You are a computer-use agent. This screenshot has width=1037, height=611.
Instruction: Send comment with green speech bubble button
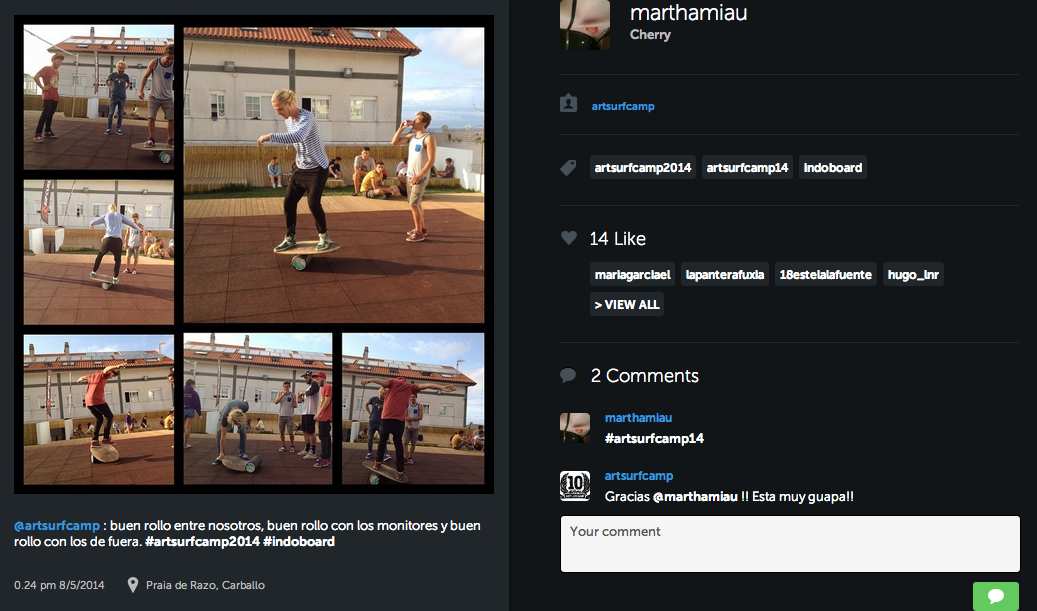(x=995, y=596)
